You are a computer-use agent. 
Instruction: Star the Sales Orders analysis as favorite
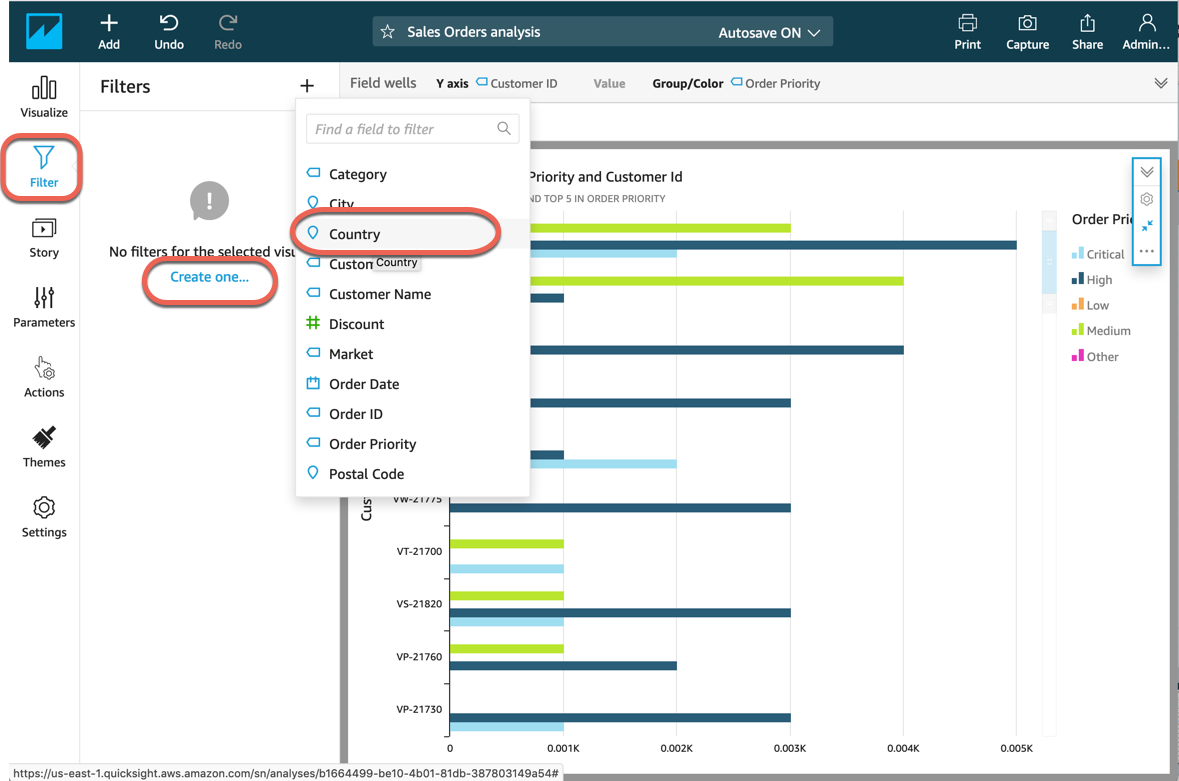388,32
